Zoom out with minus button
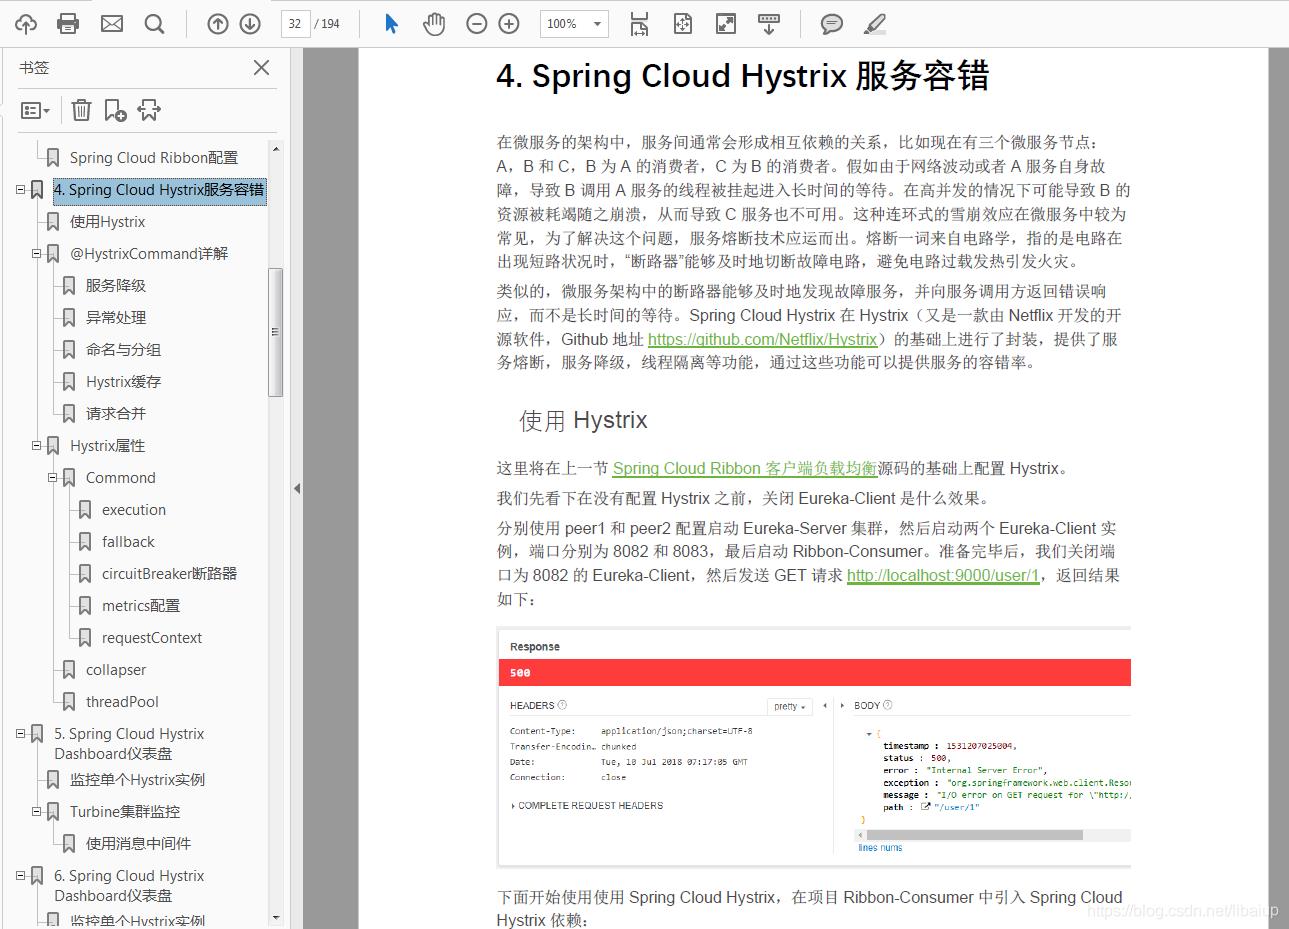The width and height of the screenshot is (1289, 929). [477, 24]
